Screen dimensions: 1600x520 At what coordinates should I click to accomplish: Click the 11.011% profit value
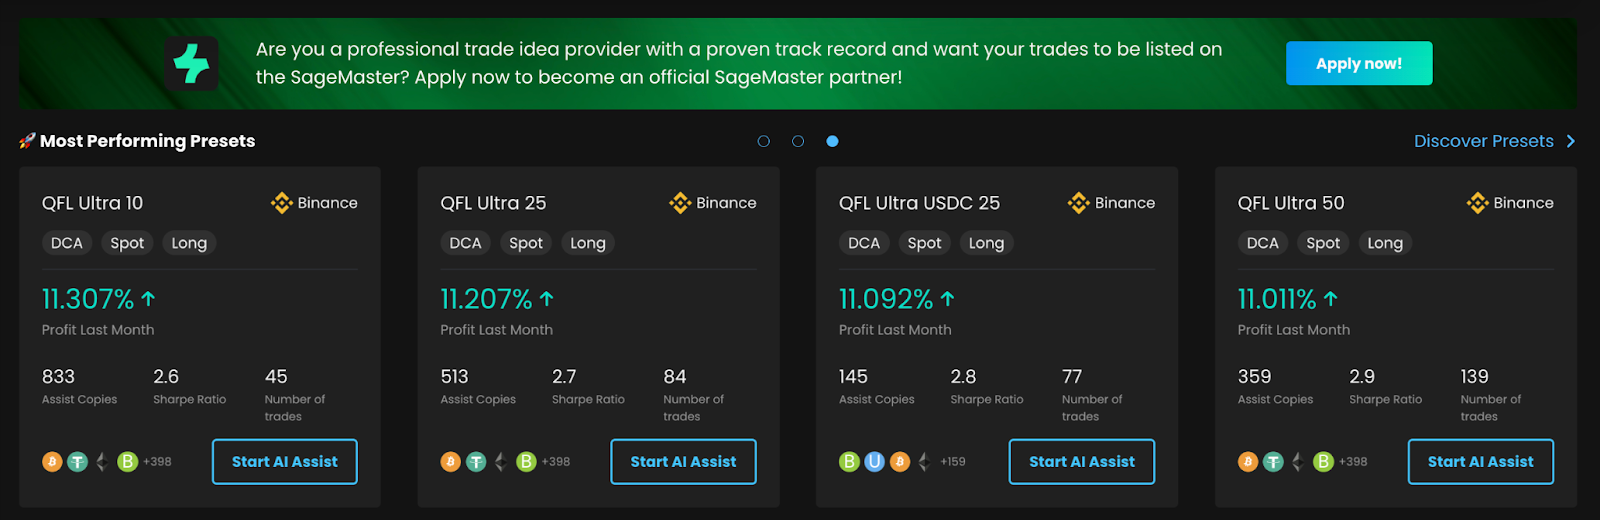[x=1277, y=299]
